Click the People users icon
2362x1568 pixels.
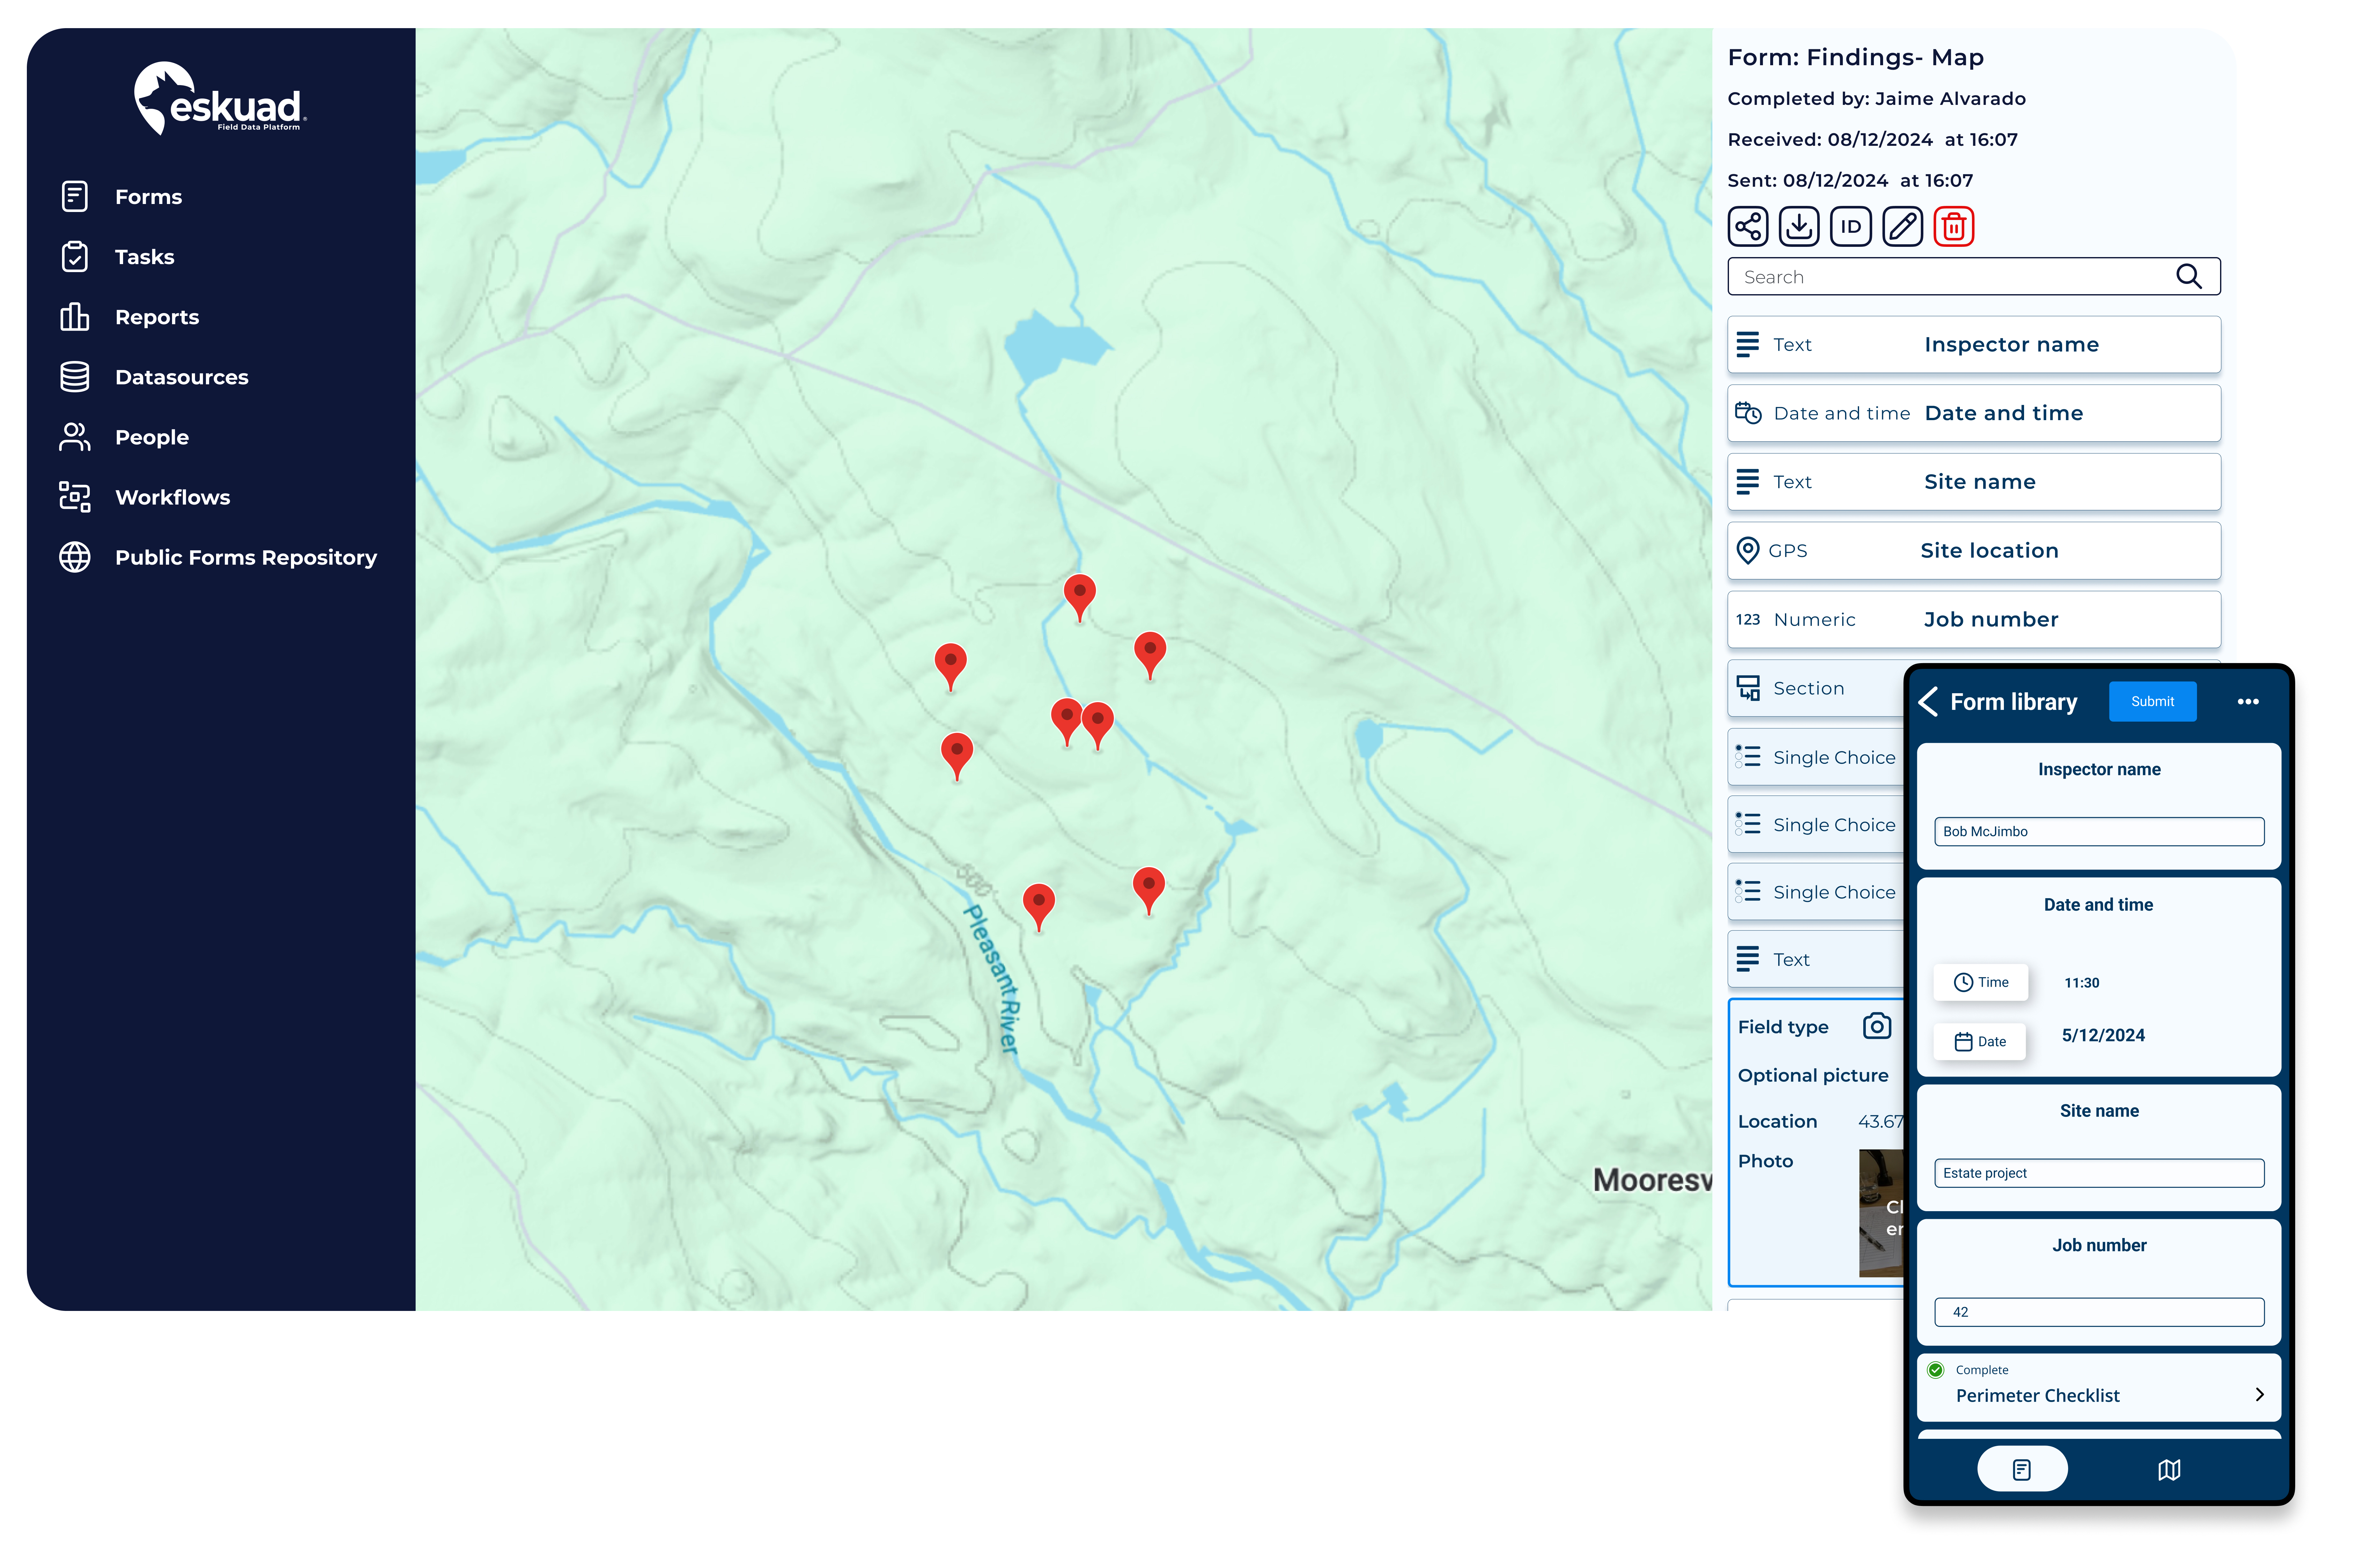(75, 437)
